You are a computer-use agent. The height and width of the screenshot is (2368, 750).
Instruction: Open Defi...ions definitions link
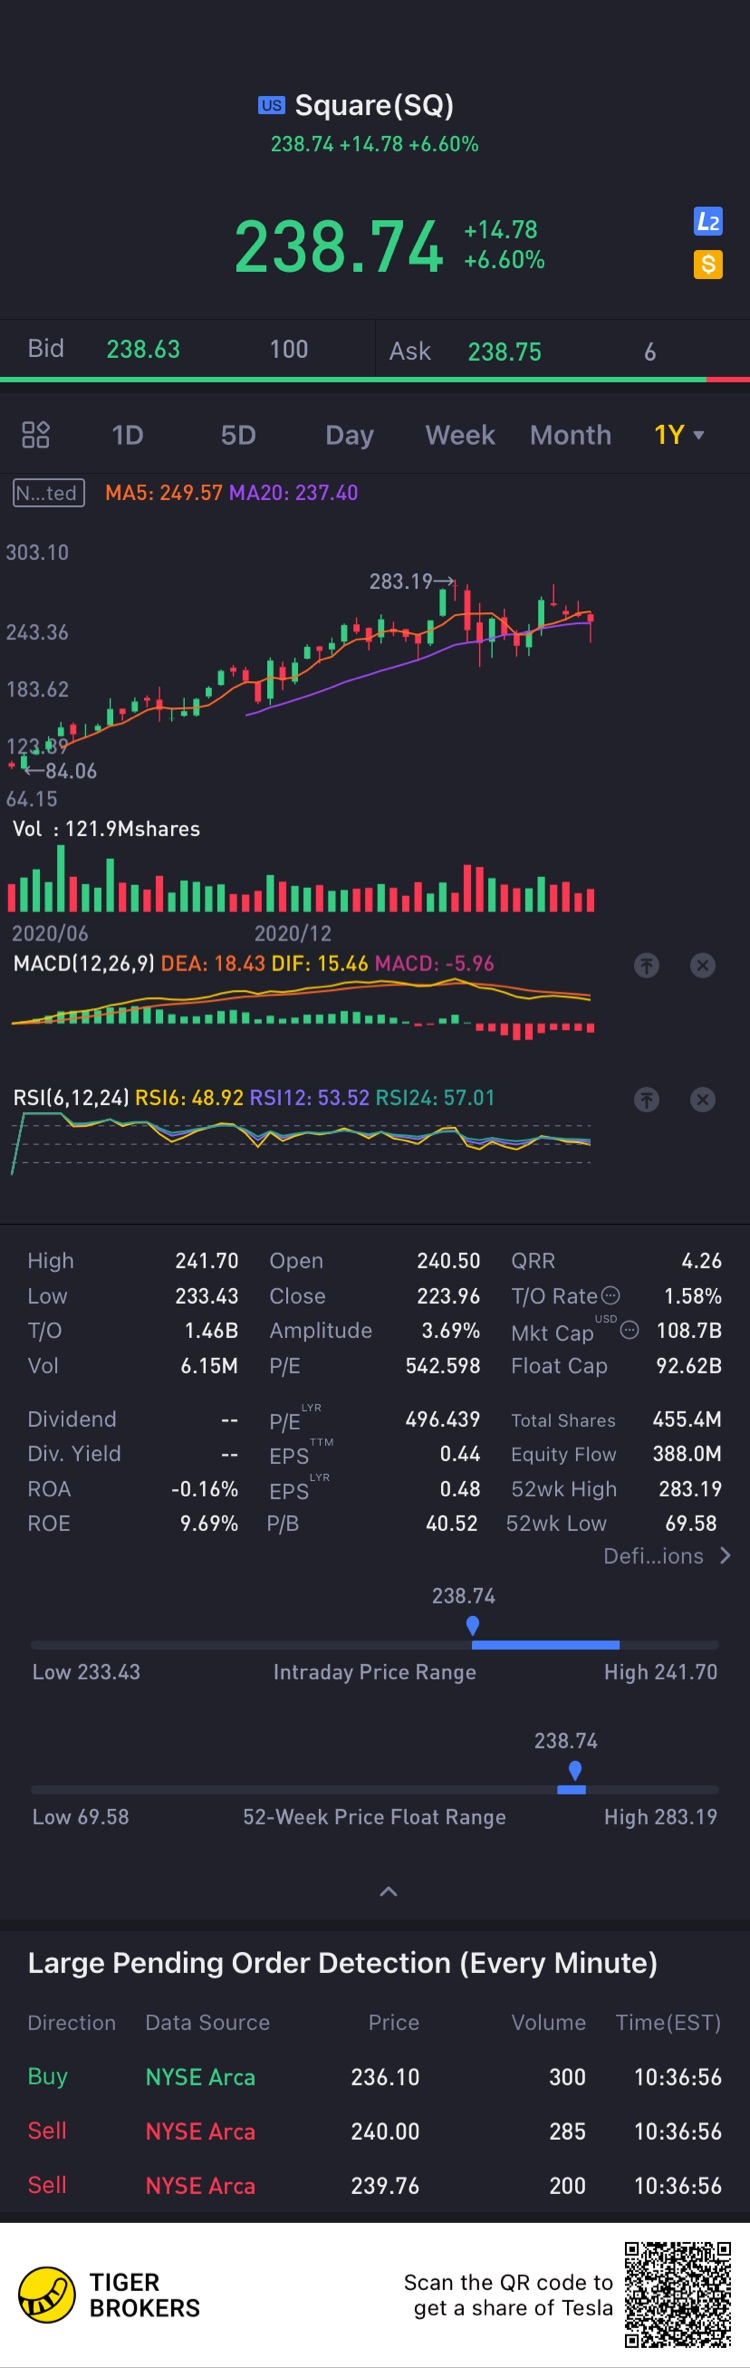667,1556
